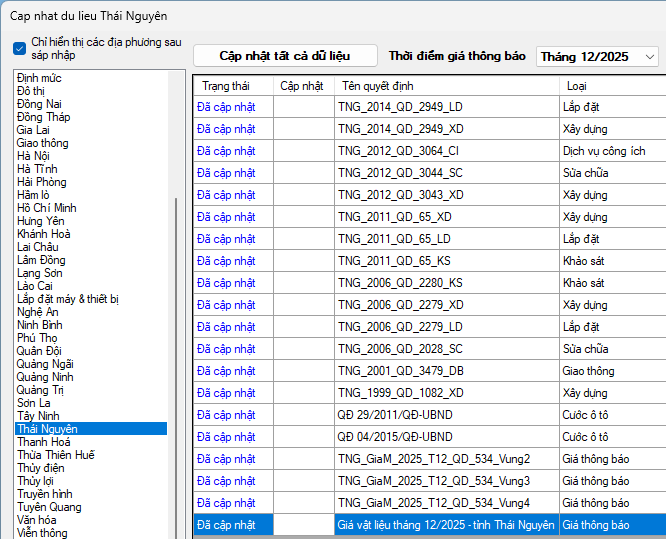
Task: Select 'Đà Nẵng'-adjacent item 'Đồng Nai'
Action: click(39, 104)
